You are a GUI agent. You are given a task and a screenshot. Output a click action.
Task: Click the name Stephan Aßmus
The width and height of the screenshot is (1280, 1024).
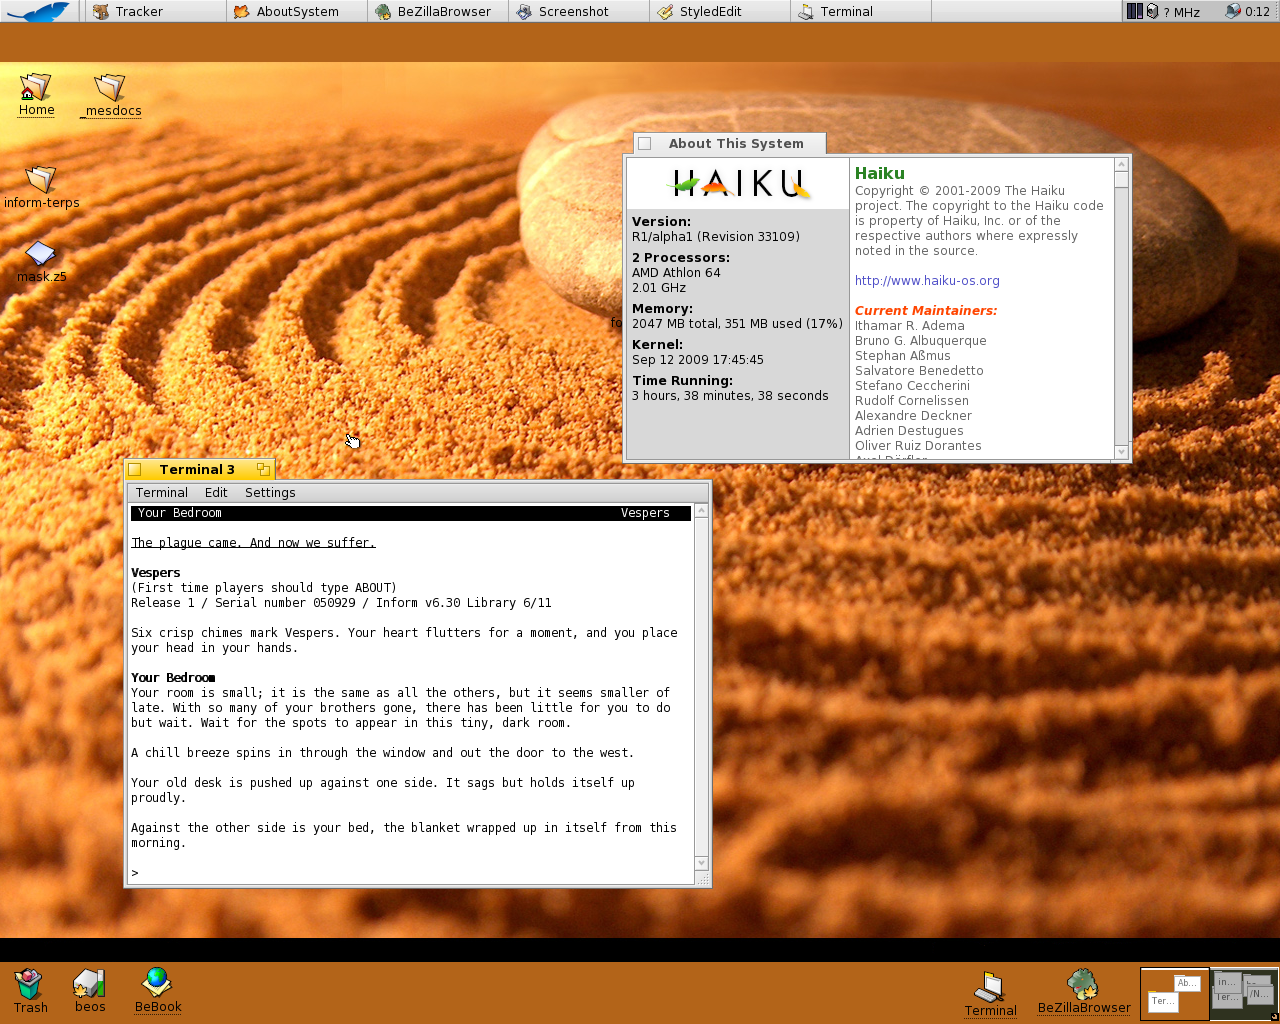click(x=903, y=356)
